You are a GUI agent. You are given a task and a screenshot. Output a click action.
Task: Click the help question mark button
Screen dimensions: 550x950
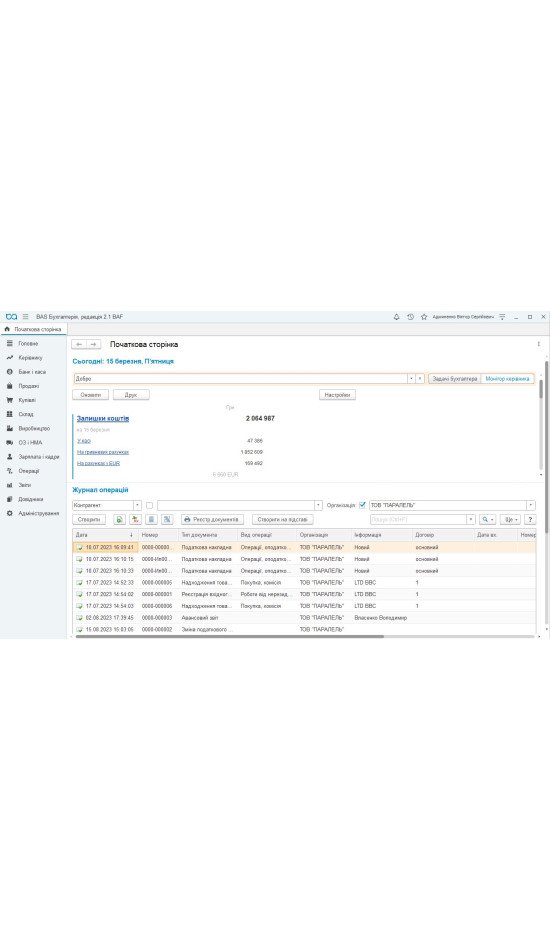point(530,520)
